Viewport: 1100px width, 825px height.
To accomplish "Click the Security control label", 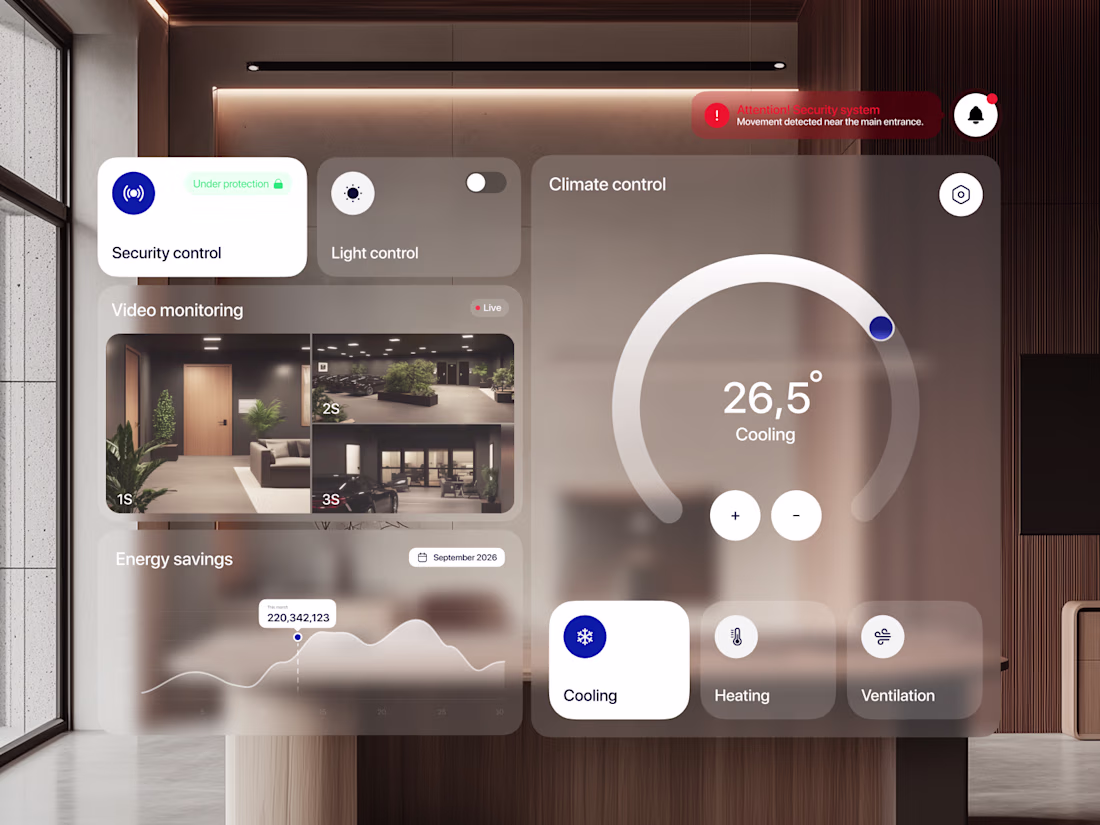I will click(x=166, y=253).
